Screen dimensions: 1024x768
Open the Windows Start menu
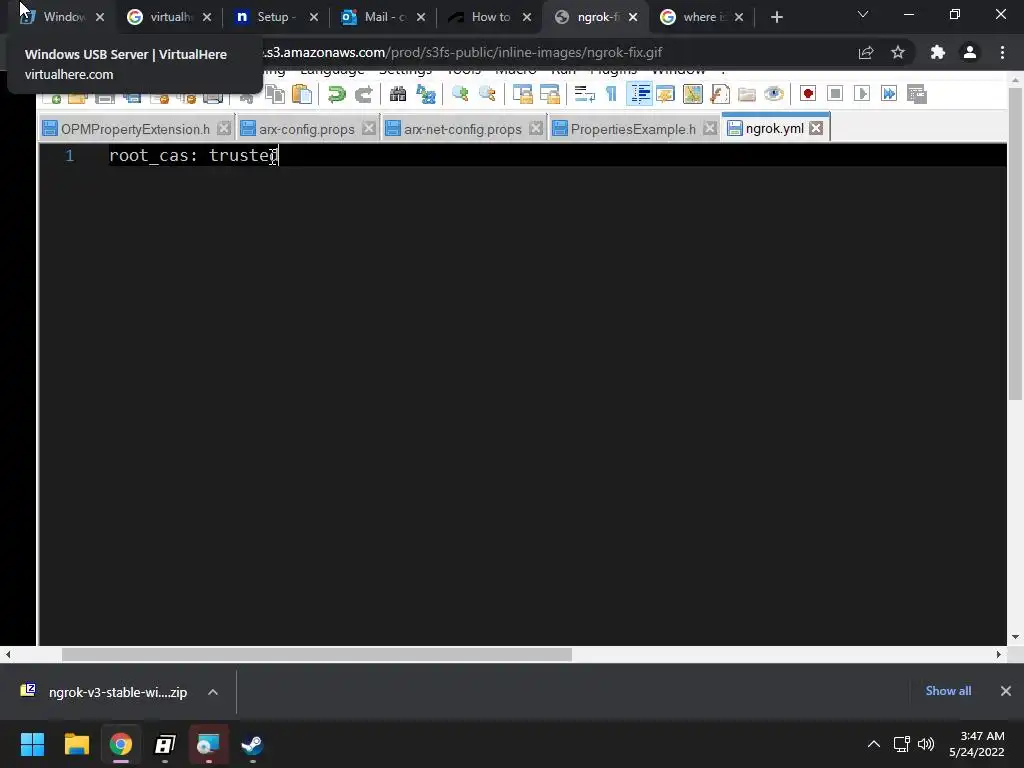pyautogui.click(x=32, y=744)
